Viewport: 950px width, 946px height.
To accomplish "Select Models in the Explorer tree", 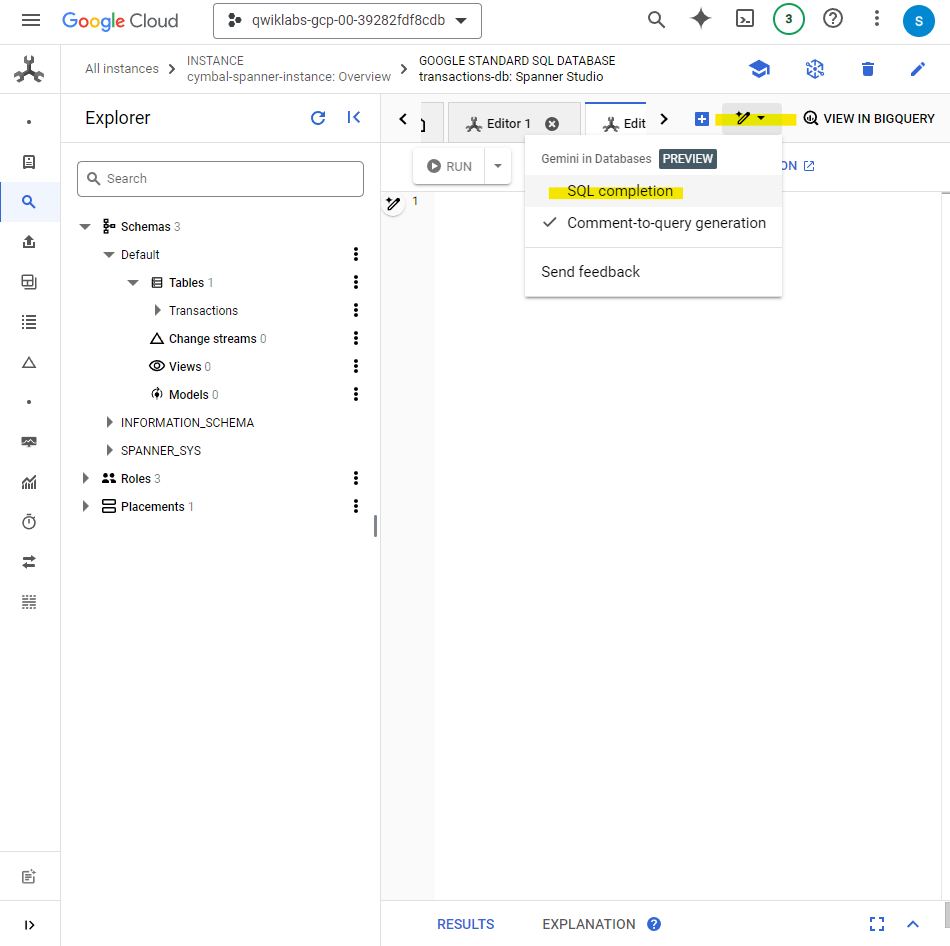I will pyautogui.click(x=188, y=395).
